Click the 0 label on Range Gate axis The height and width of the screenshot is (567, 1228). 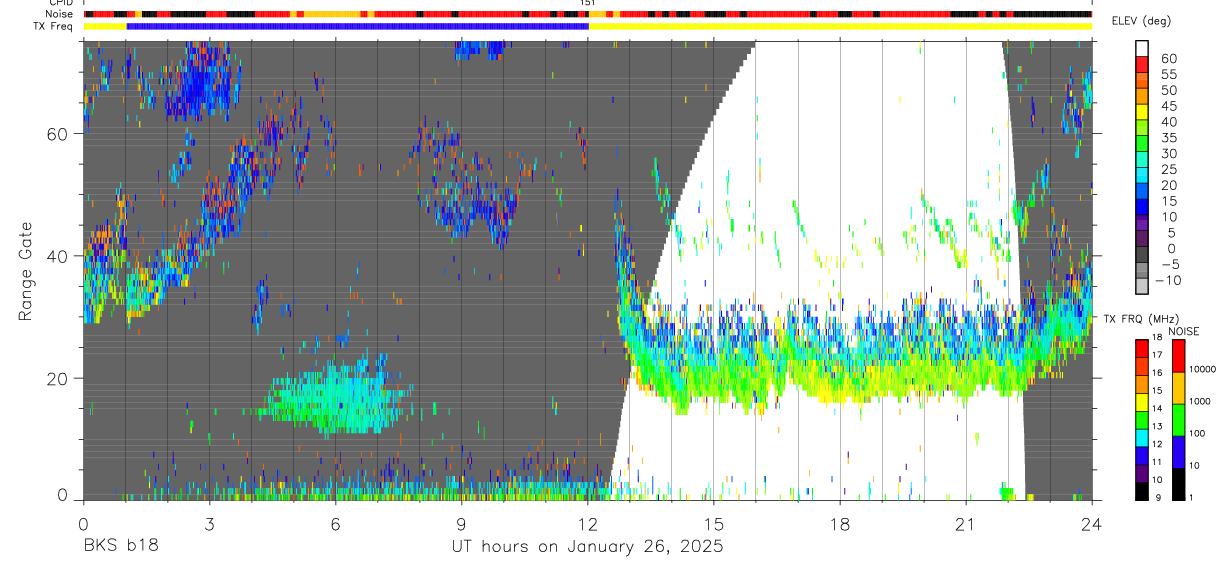pyautogui.click(x=63, y=495)
